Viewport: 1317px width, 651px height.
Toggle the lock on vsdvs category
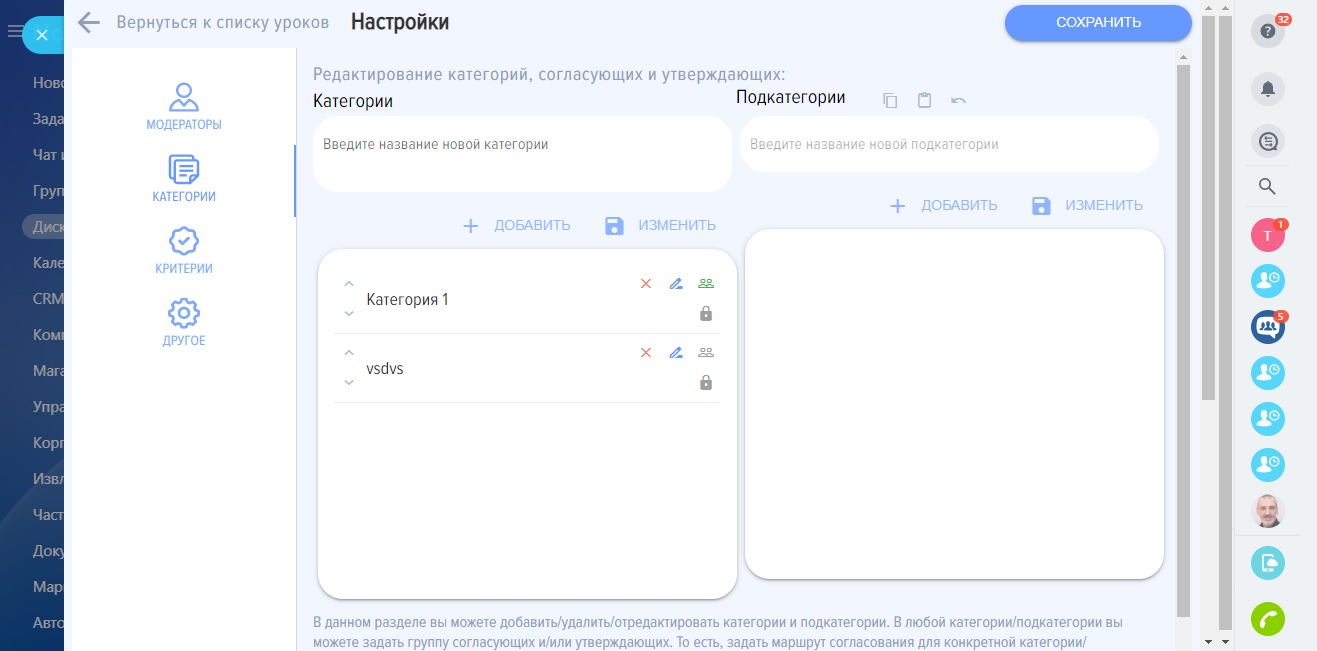pyautogui.click(x=706, y=383)
